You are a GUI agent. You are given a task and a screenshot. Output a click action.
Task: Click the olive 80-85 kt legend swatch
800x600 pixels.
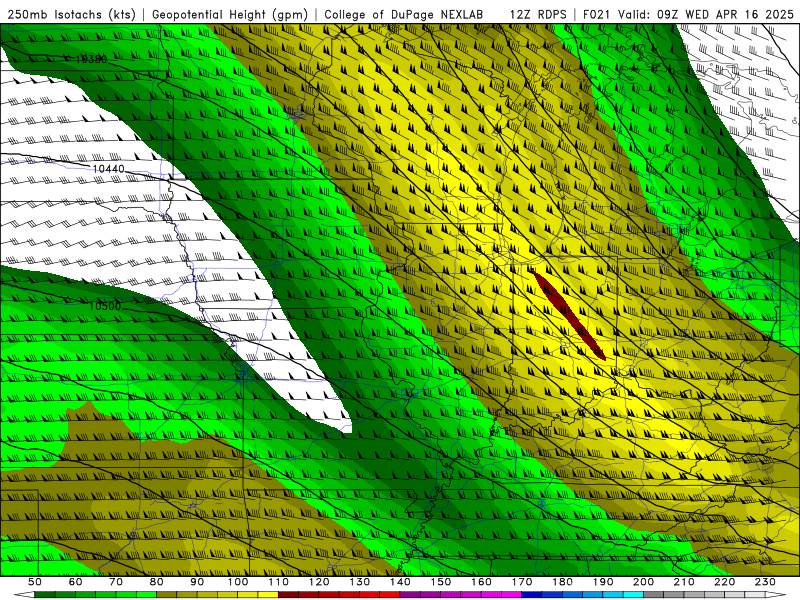[166, 594]
